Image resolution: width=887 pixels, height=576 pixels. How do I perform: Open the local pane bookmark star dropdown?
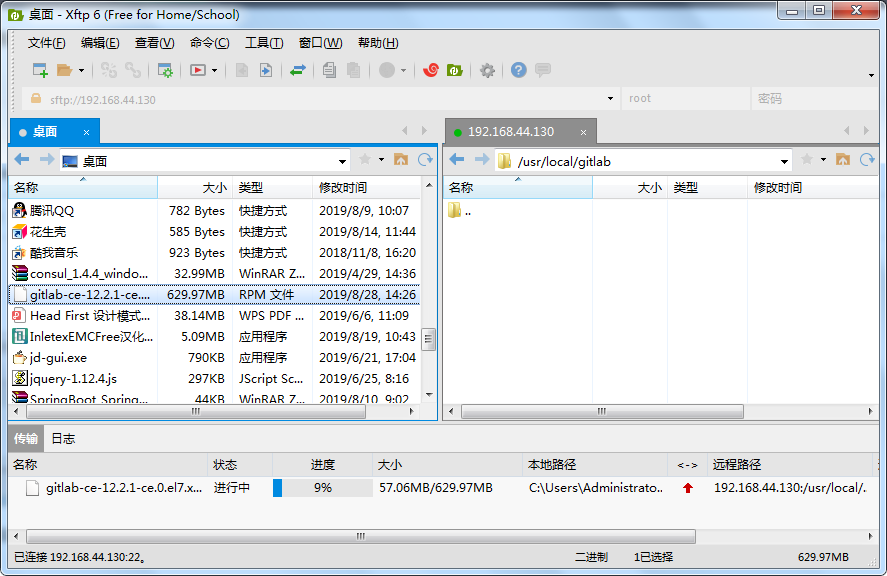point(381,160)
